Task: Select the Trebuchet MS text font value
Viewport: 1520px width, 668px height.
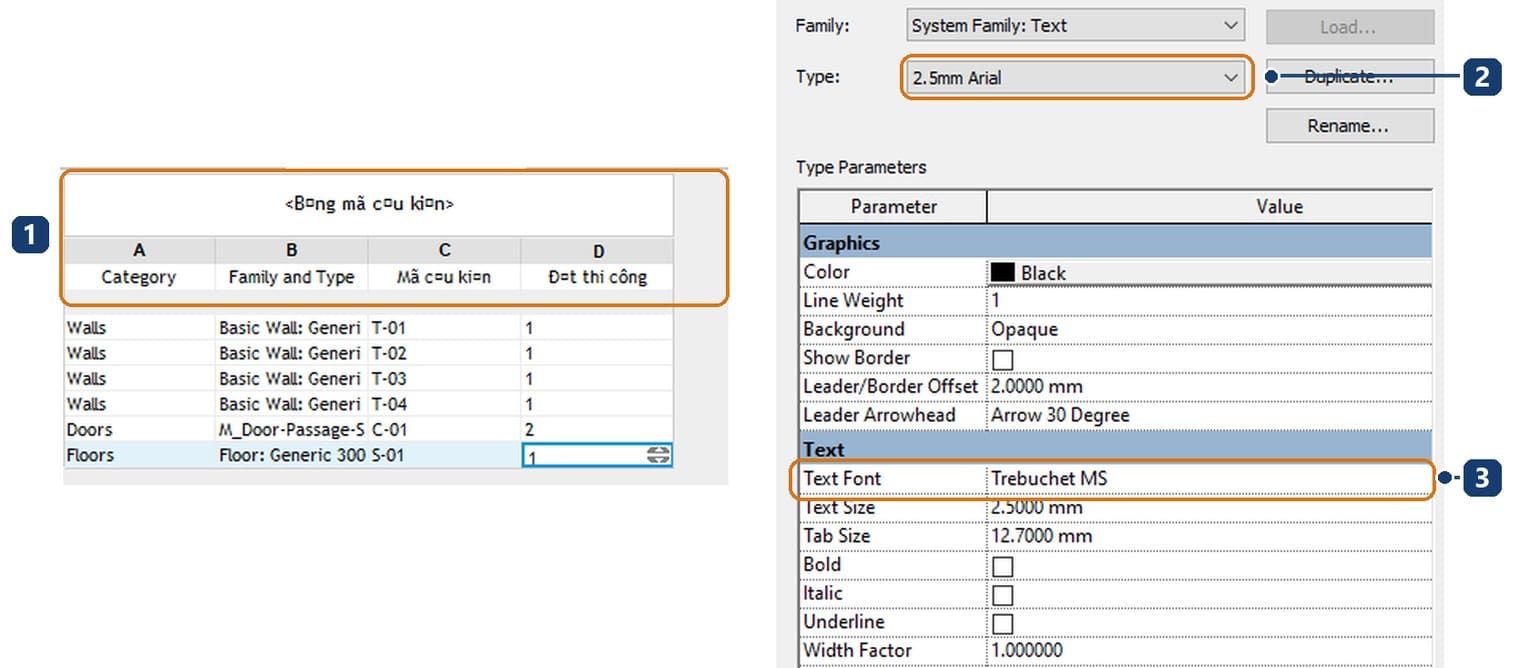Action: pos(1209,479)
